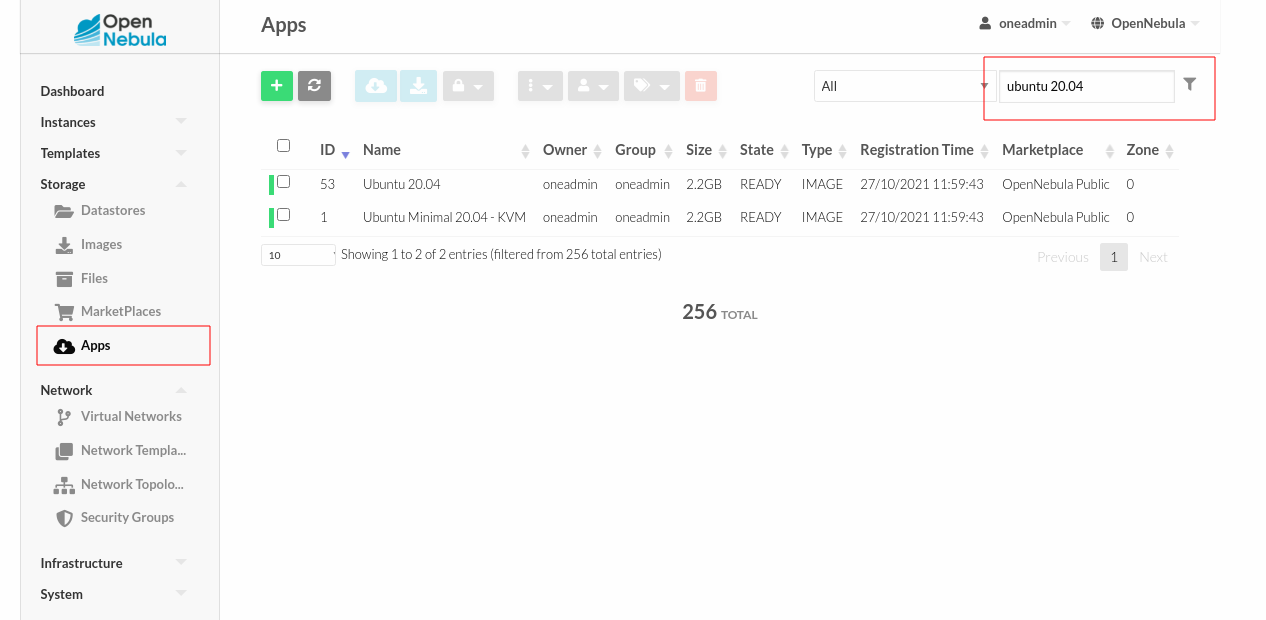Check the box for Ubuntu 20.04 row
Screen dimensions: 1266x620
(283, 182)
